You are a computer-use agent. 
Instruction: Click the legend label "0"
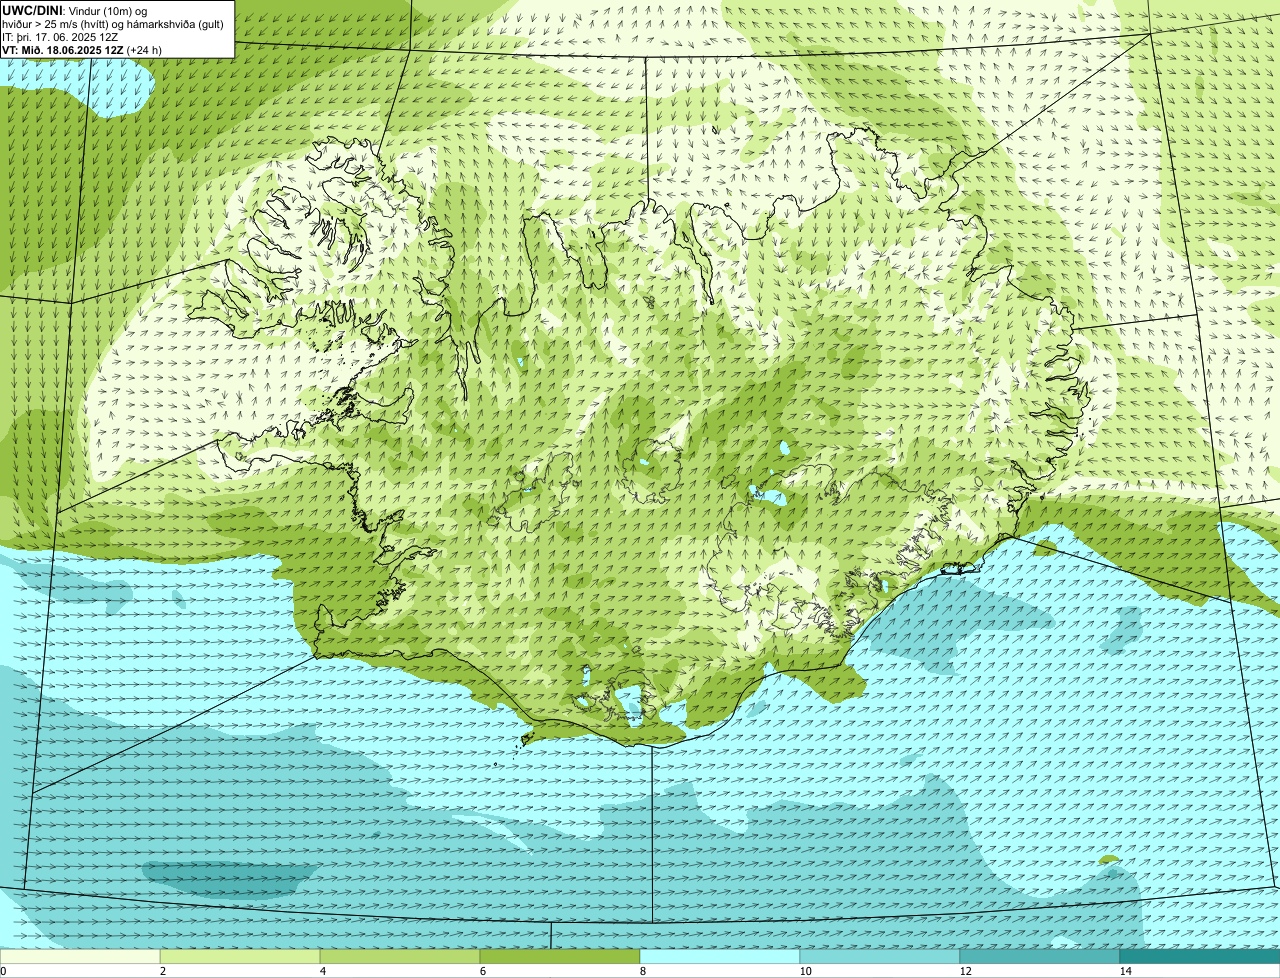click(3, 971)
